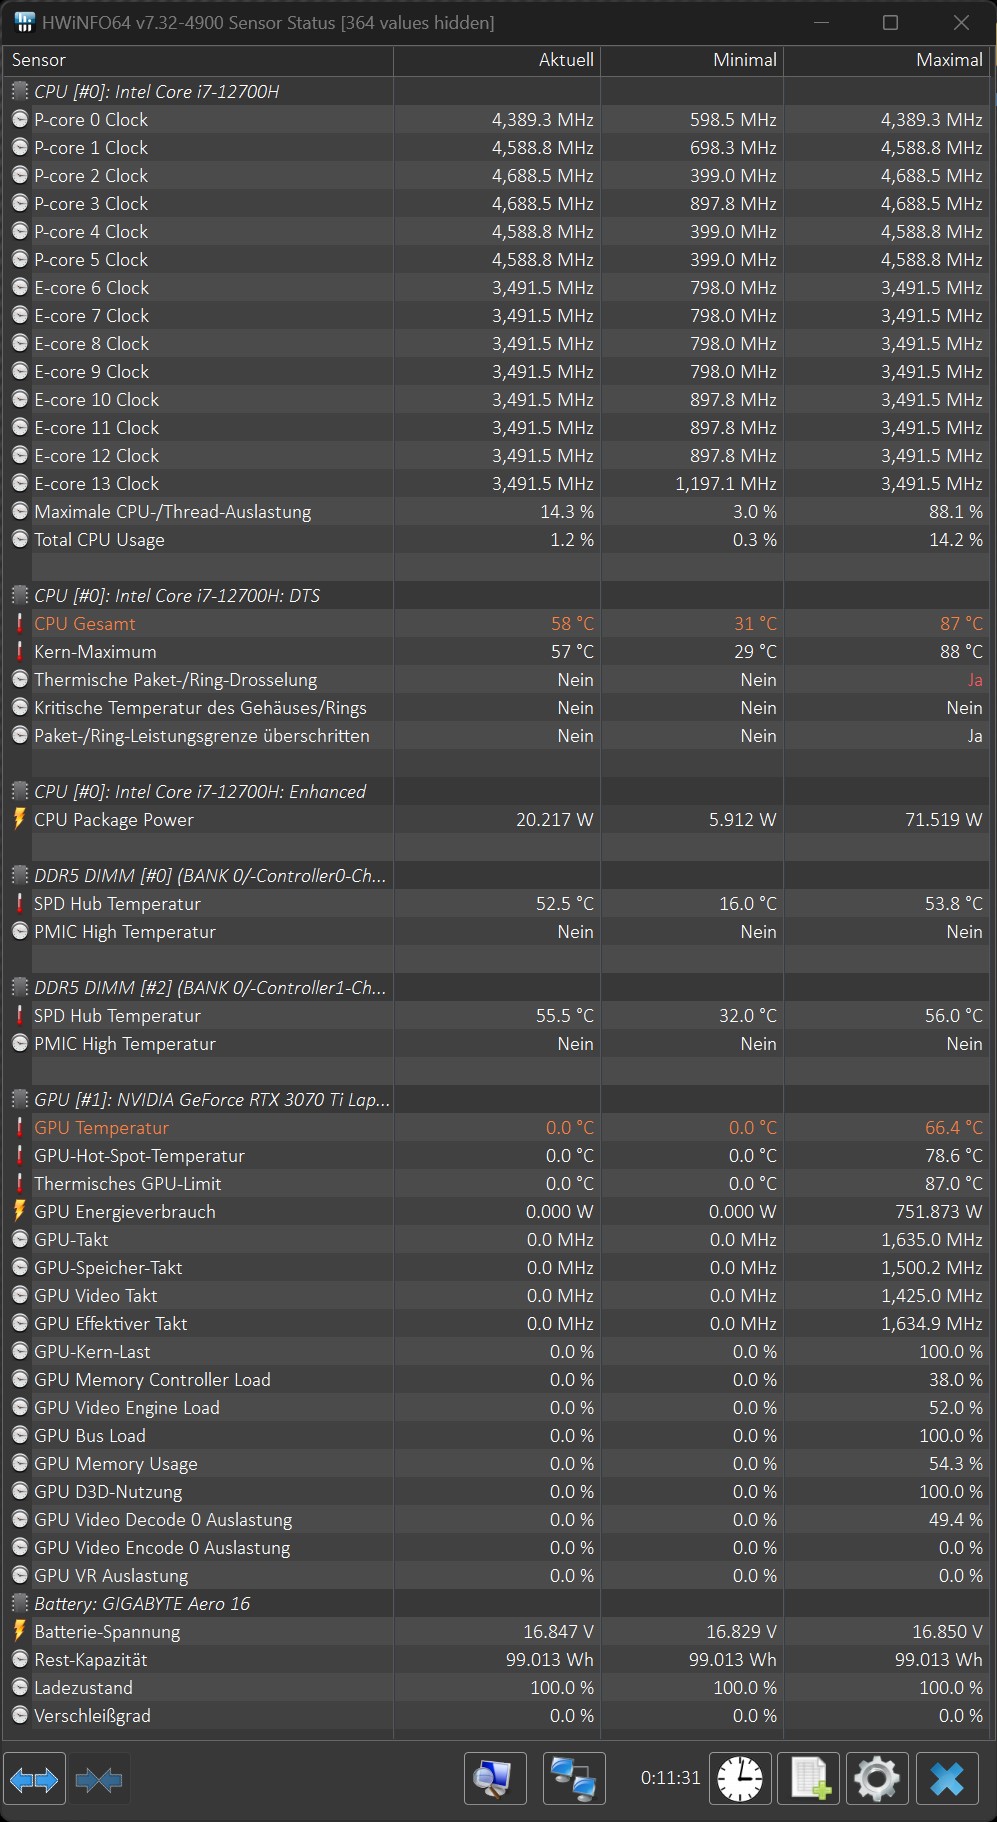The width and height of the screenshot is (997, 1822).
Task: Open sensor settings gear icon
Action: [x=877, y=1779]
